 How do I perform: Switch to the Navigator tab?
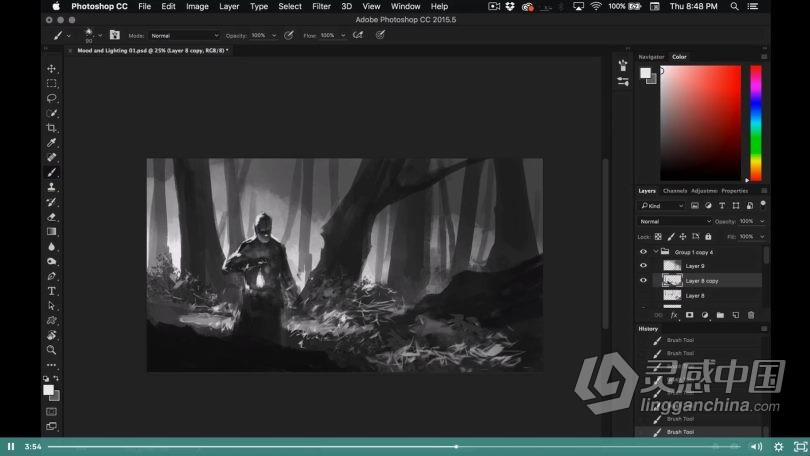click(651, 57)
